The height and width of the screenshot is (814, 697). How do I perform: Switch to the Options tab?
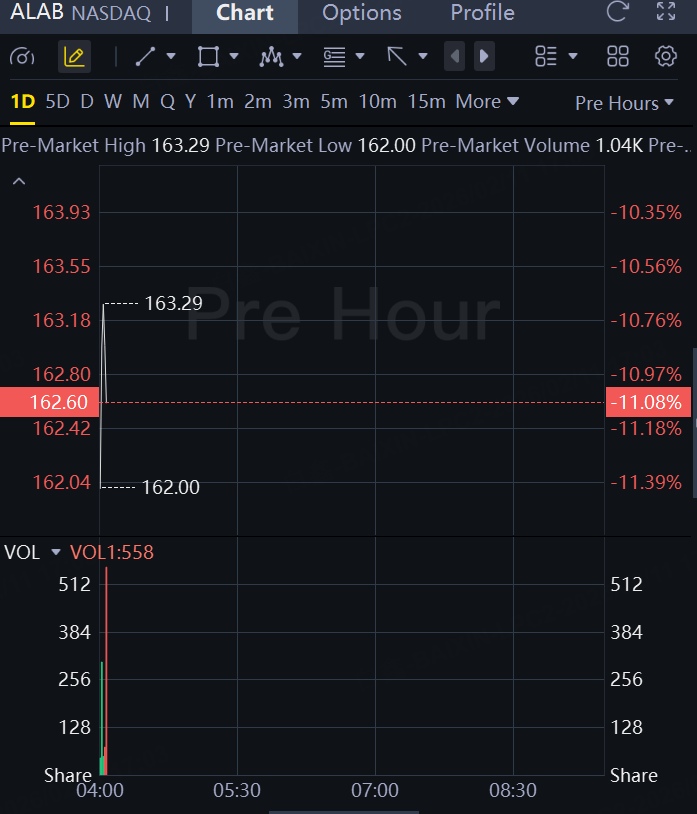(x=362, y=14)
